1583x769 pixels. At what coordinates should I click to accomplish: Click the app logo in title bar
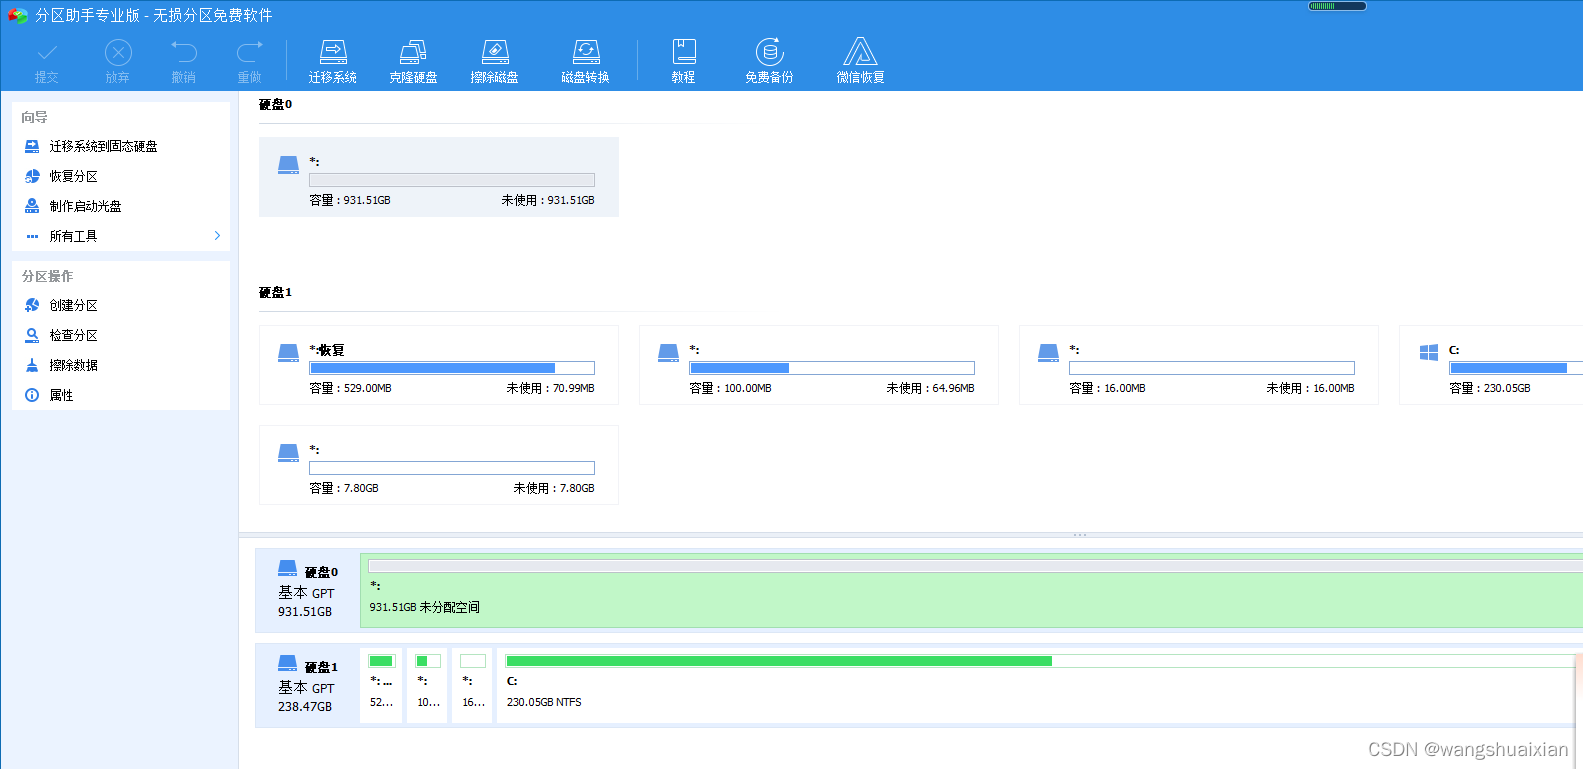tap(17, 15)
